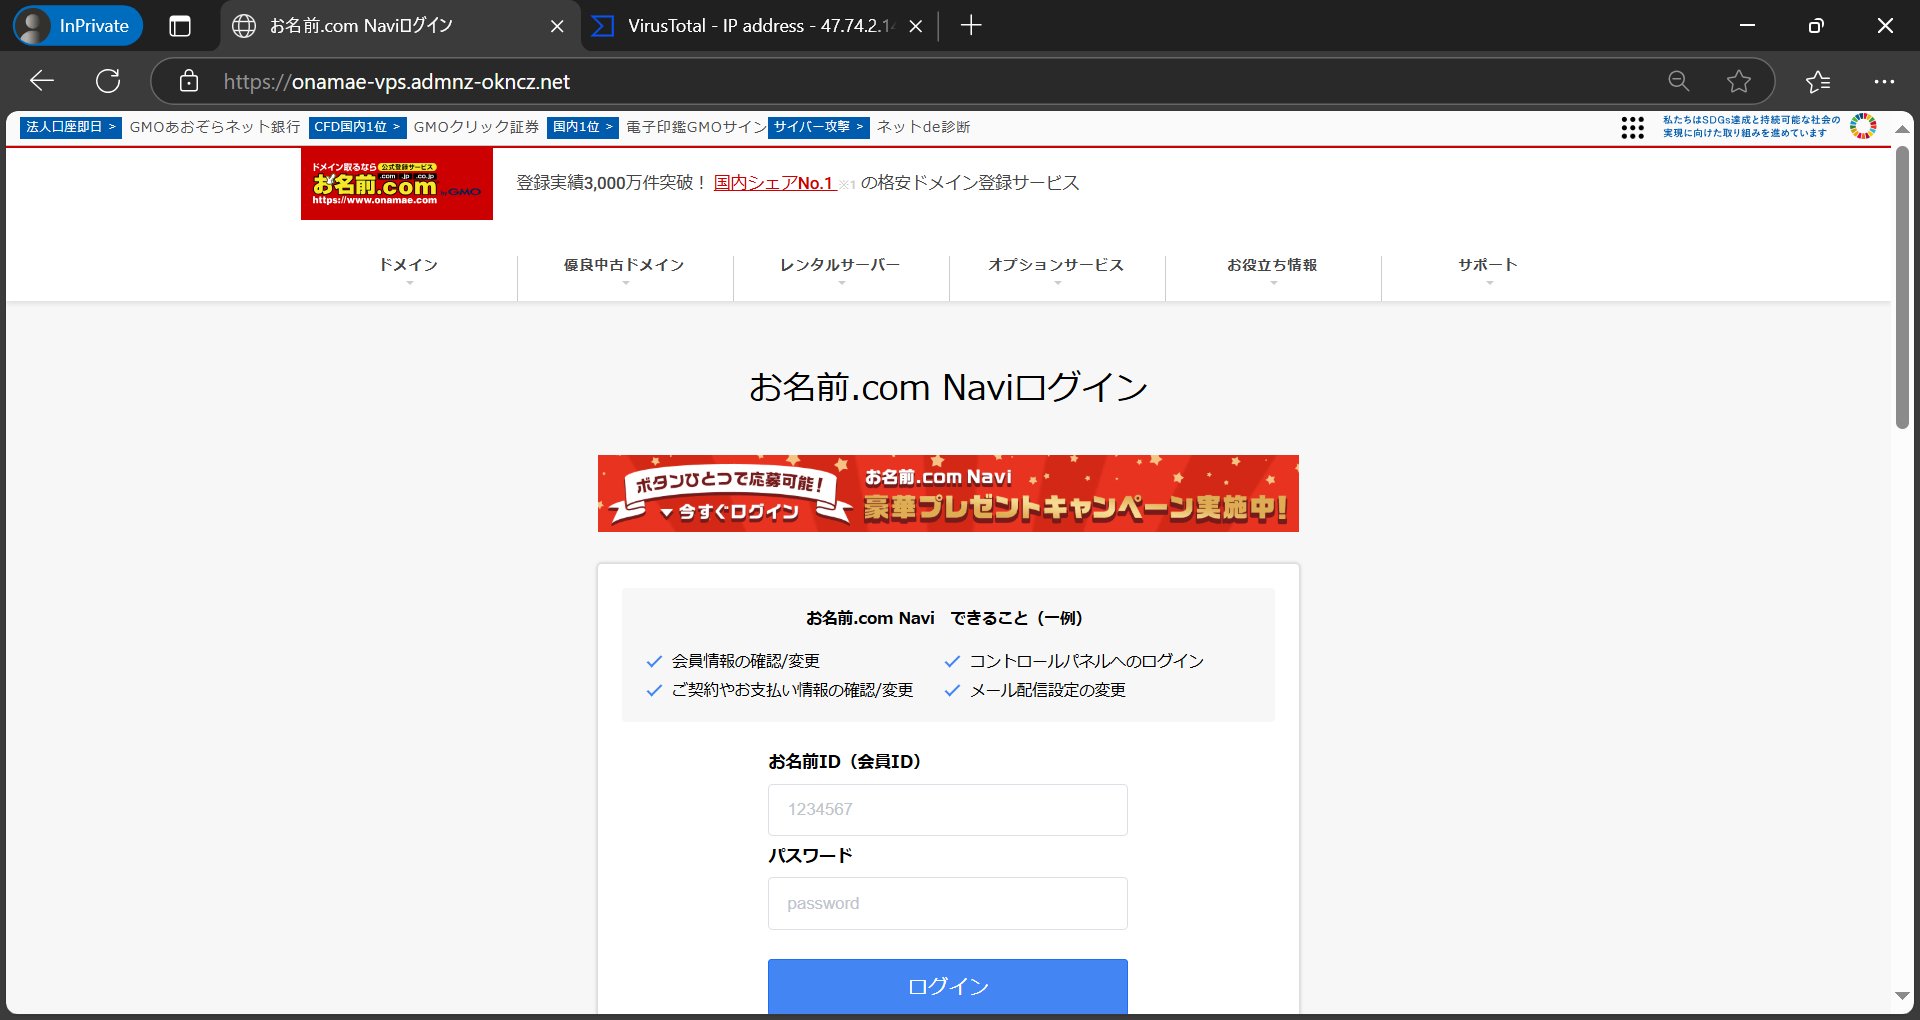The height and width of the screenshot is (1020, 1920).
Task: Open the GMO services grid icon
Action: click(x=1632, y=127)
